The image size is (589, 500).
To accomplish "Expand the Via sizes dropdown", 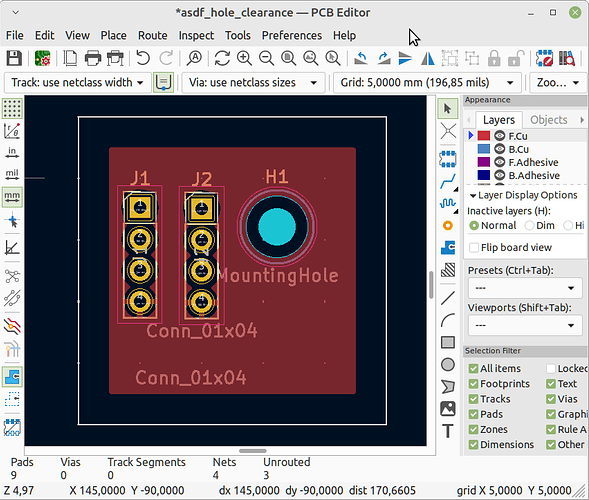I will coord(253,83).
